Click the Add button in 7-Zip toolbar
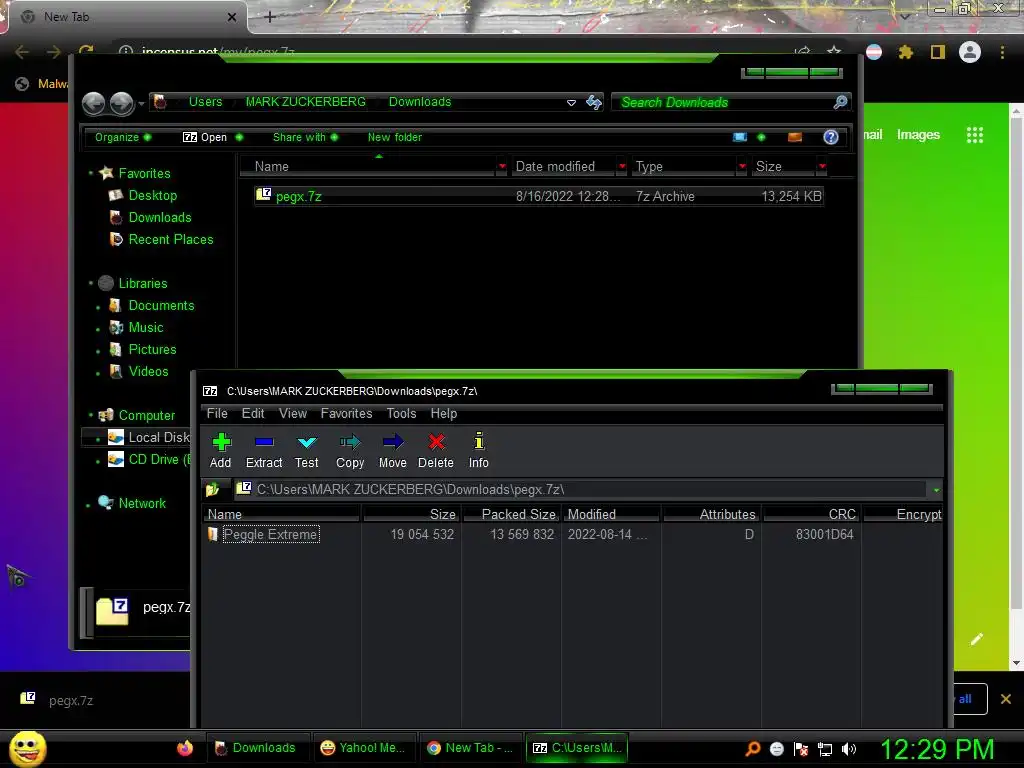Screen dimensions: 1024x768 coord(221,450)
